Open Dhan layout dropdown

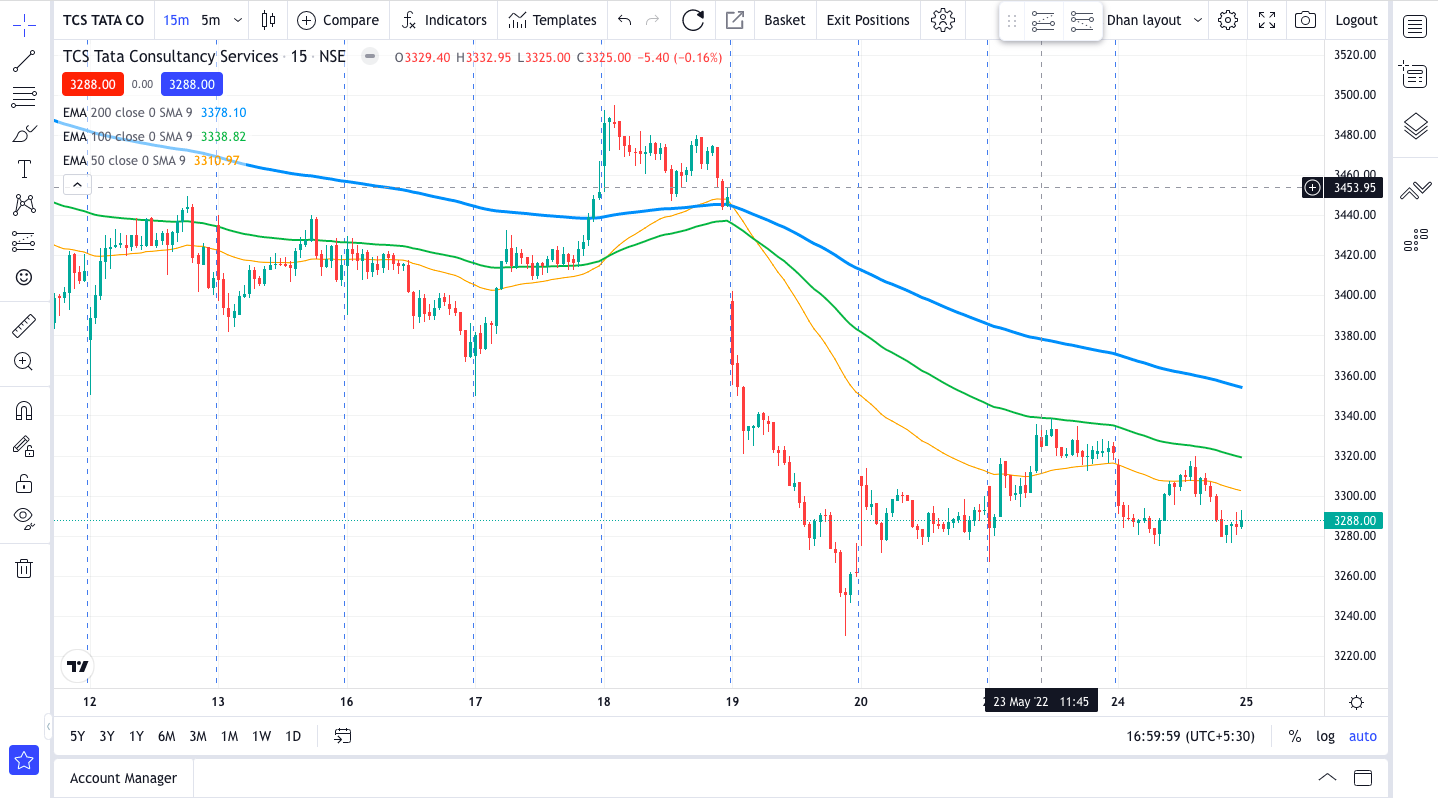1154,20
